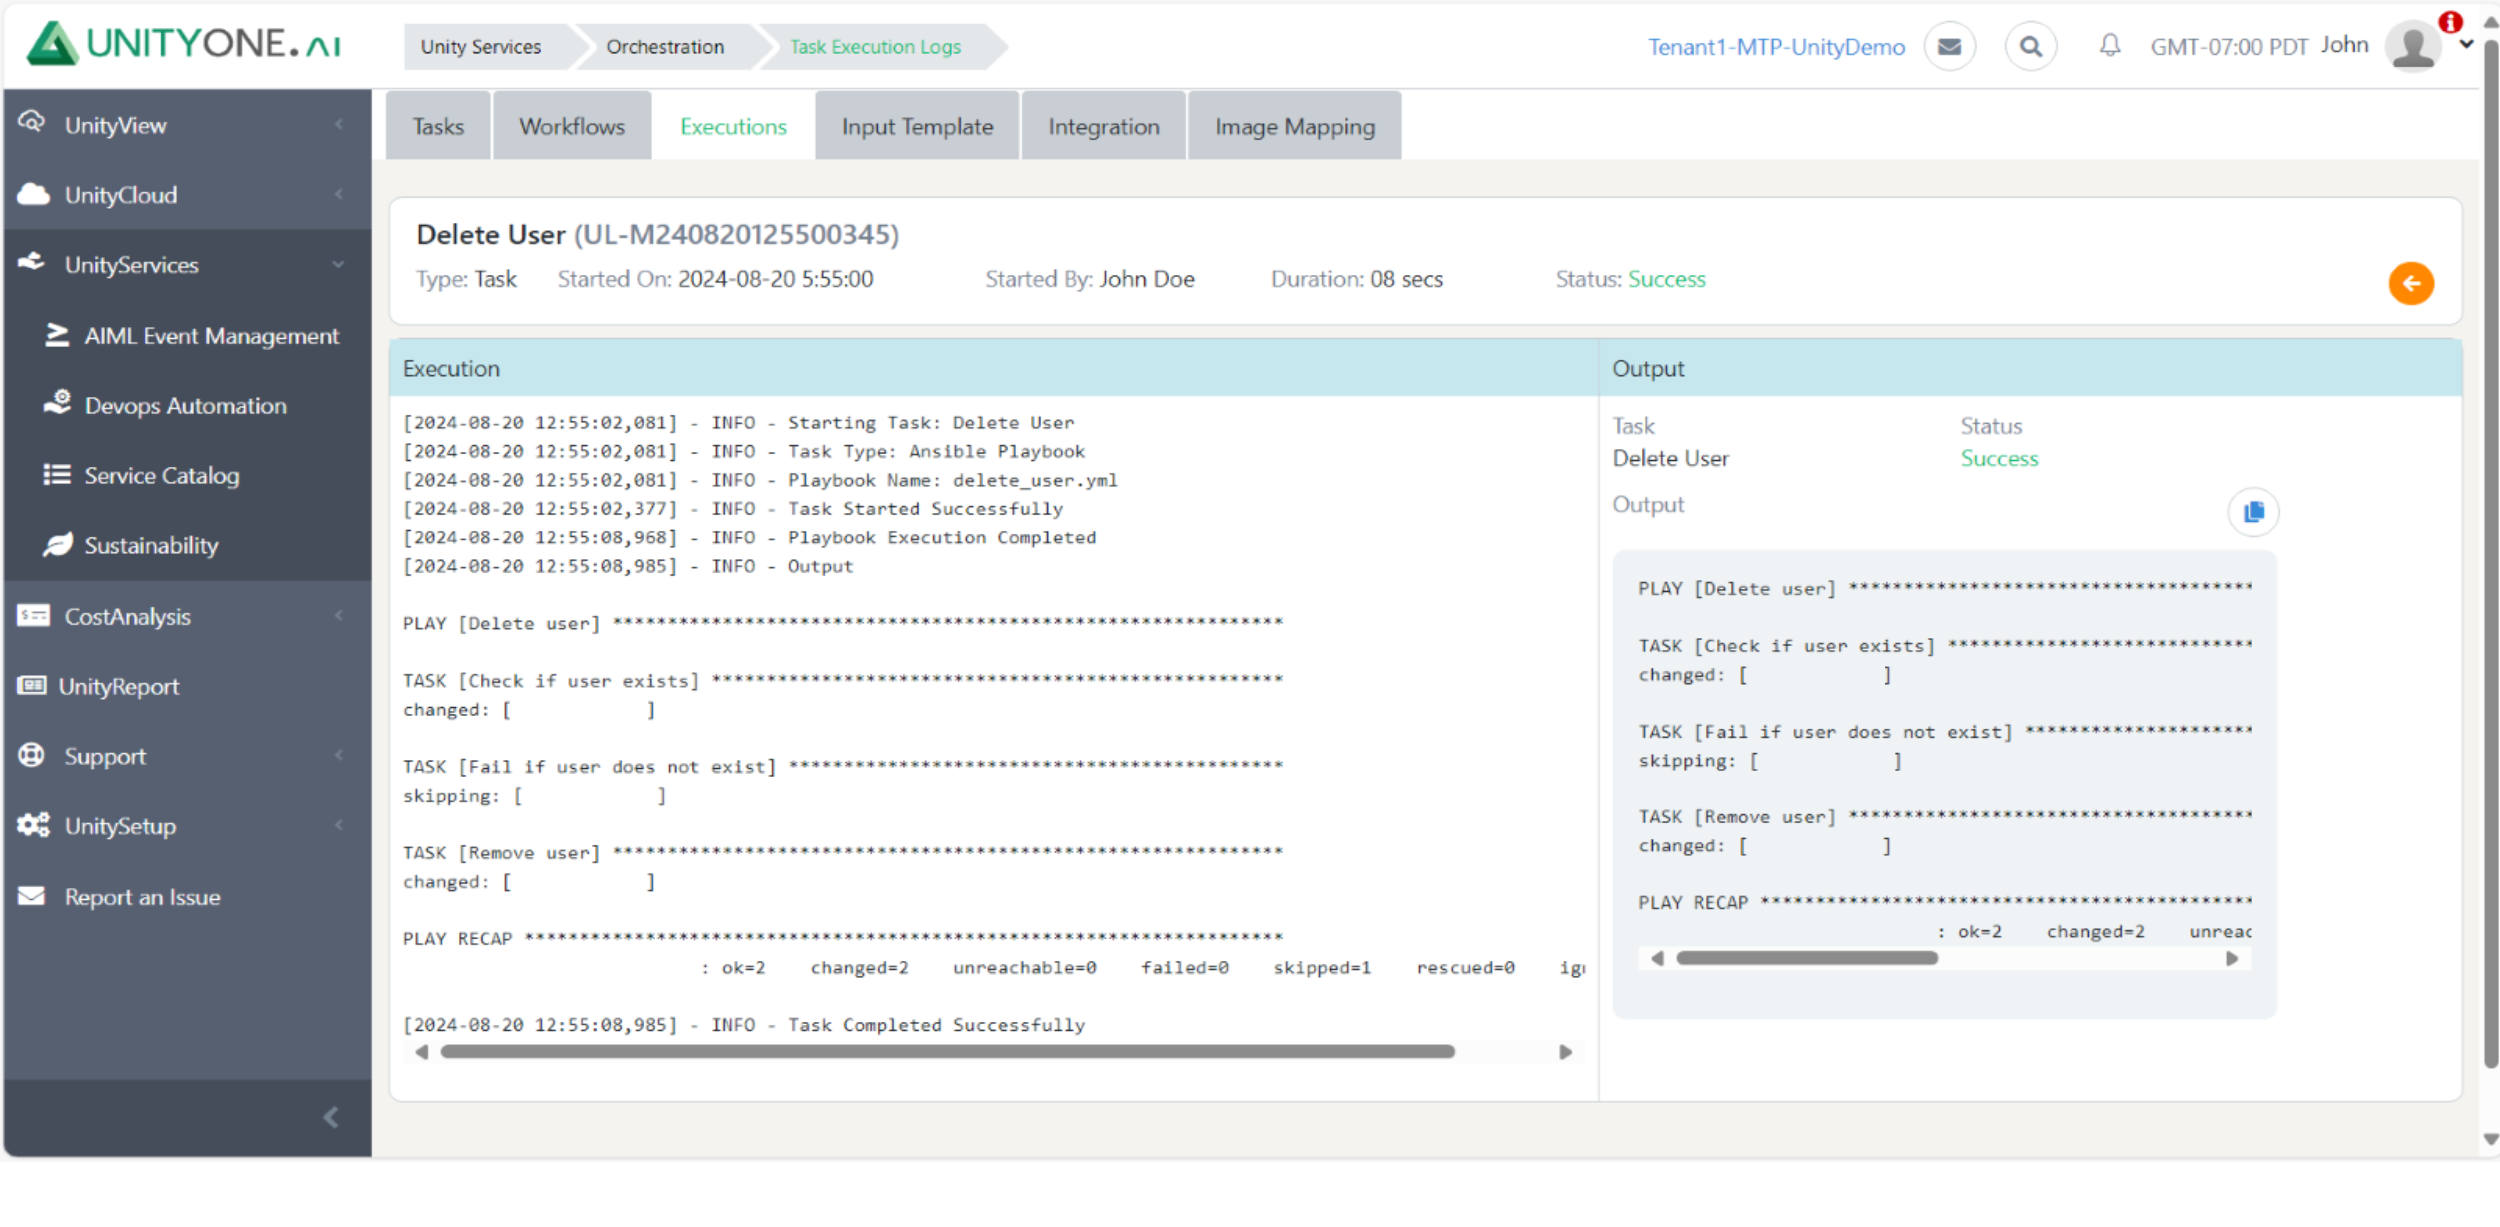This screenshot has height=1227, width=2500.
Task: Click 'Playbook Name: delete_user.yml' log line
Action: (x=952, y=480)
